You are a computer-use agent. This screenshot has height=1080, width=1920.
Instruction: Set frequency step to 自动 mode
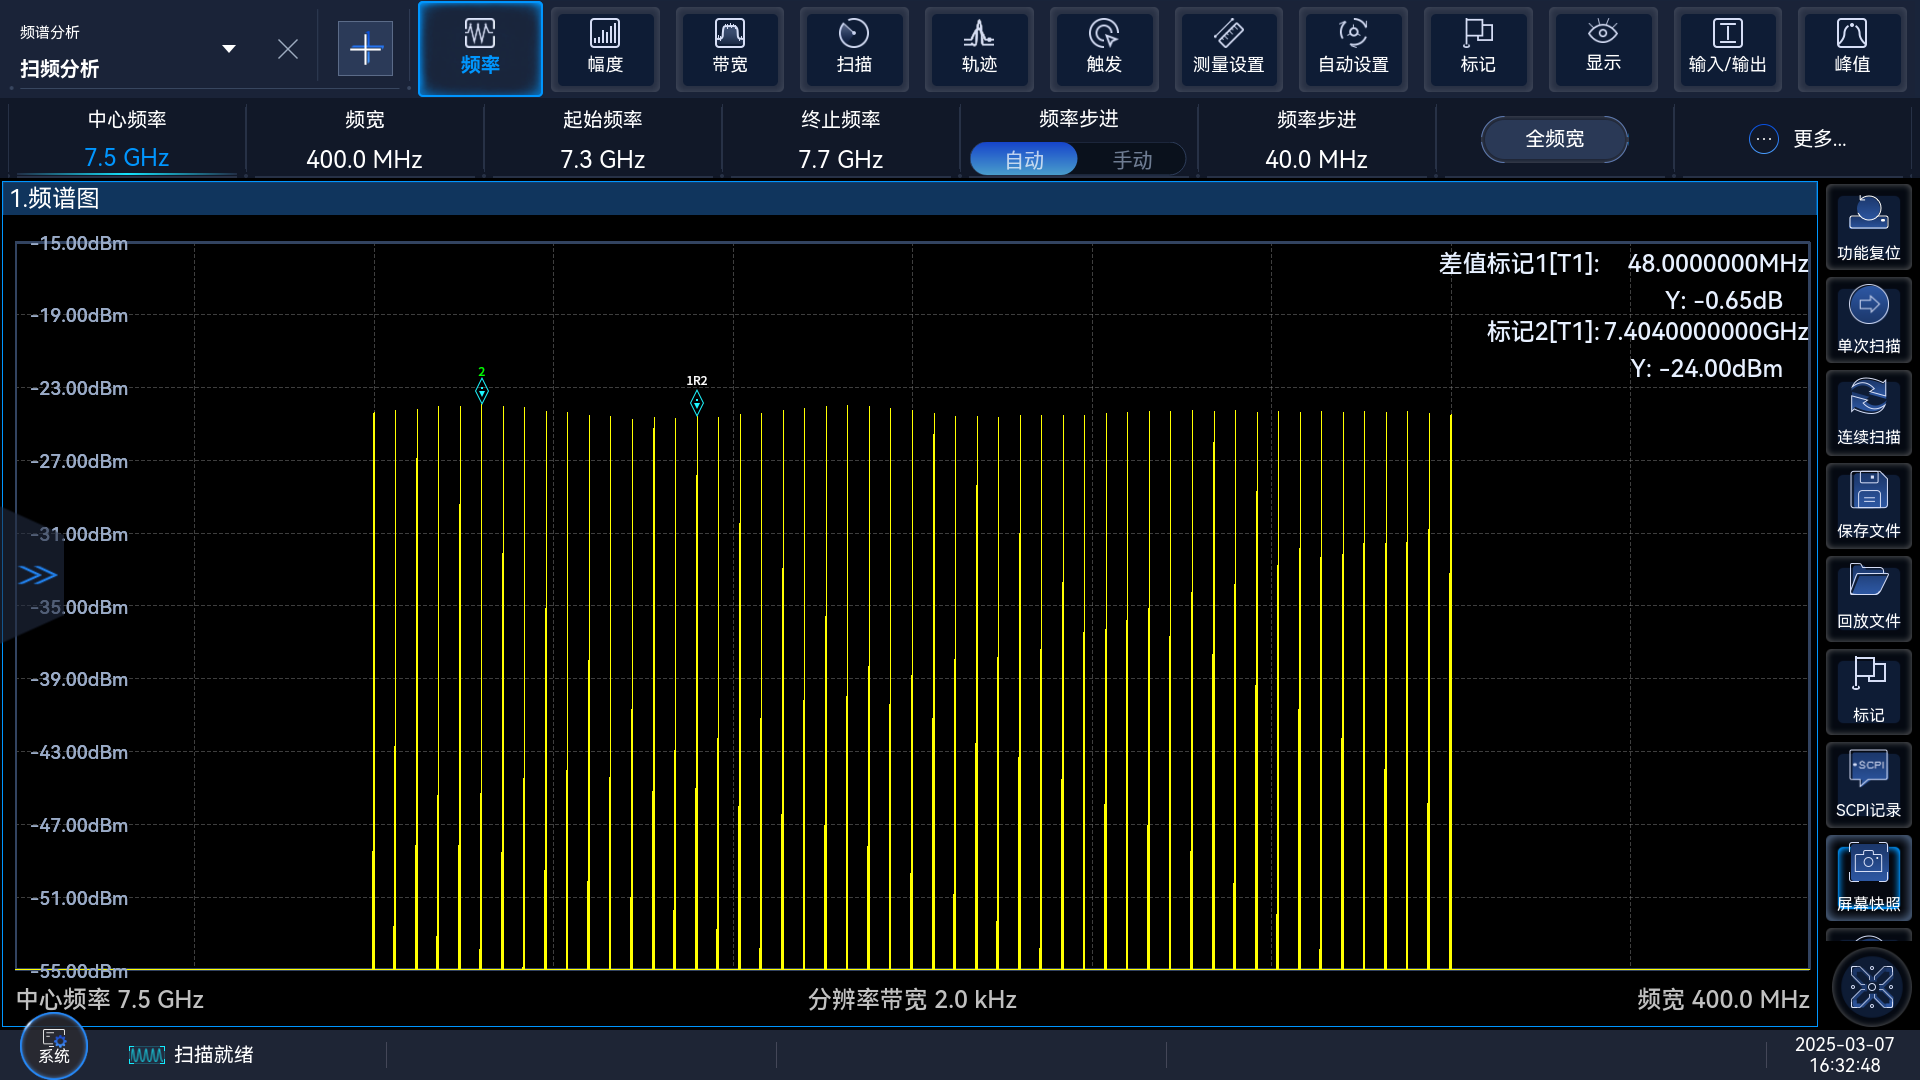click(1024, 160)
